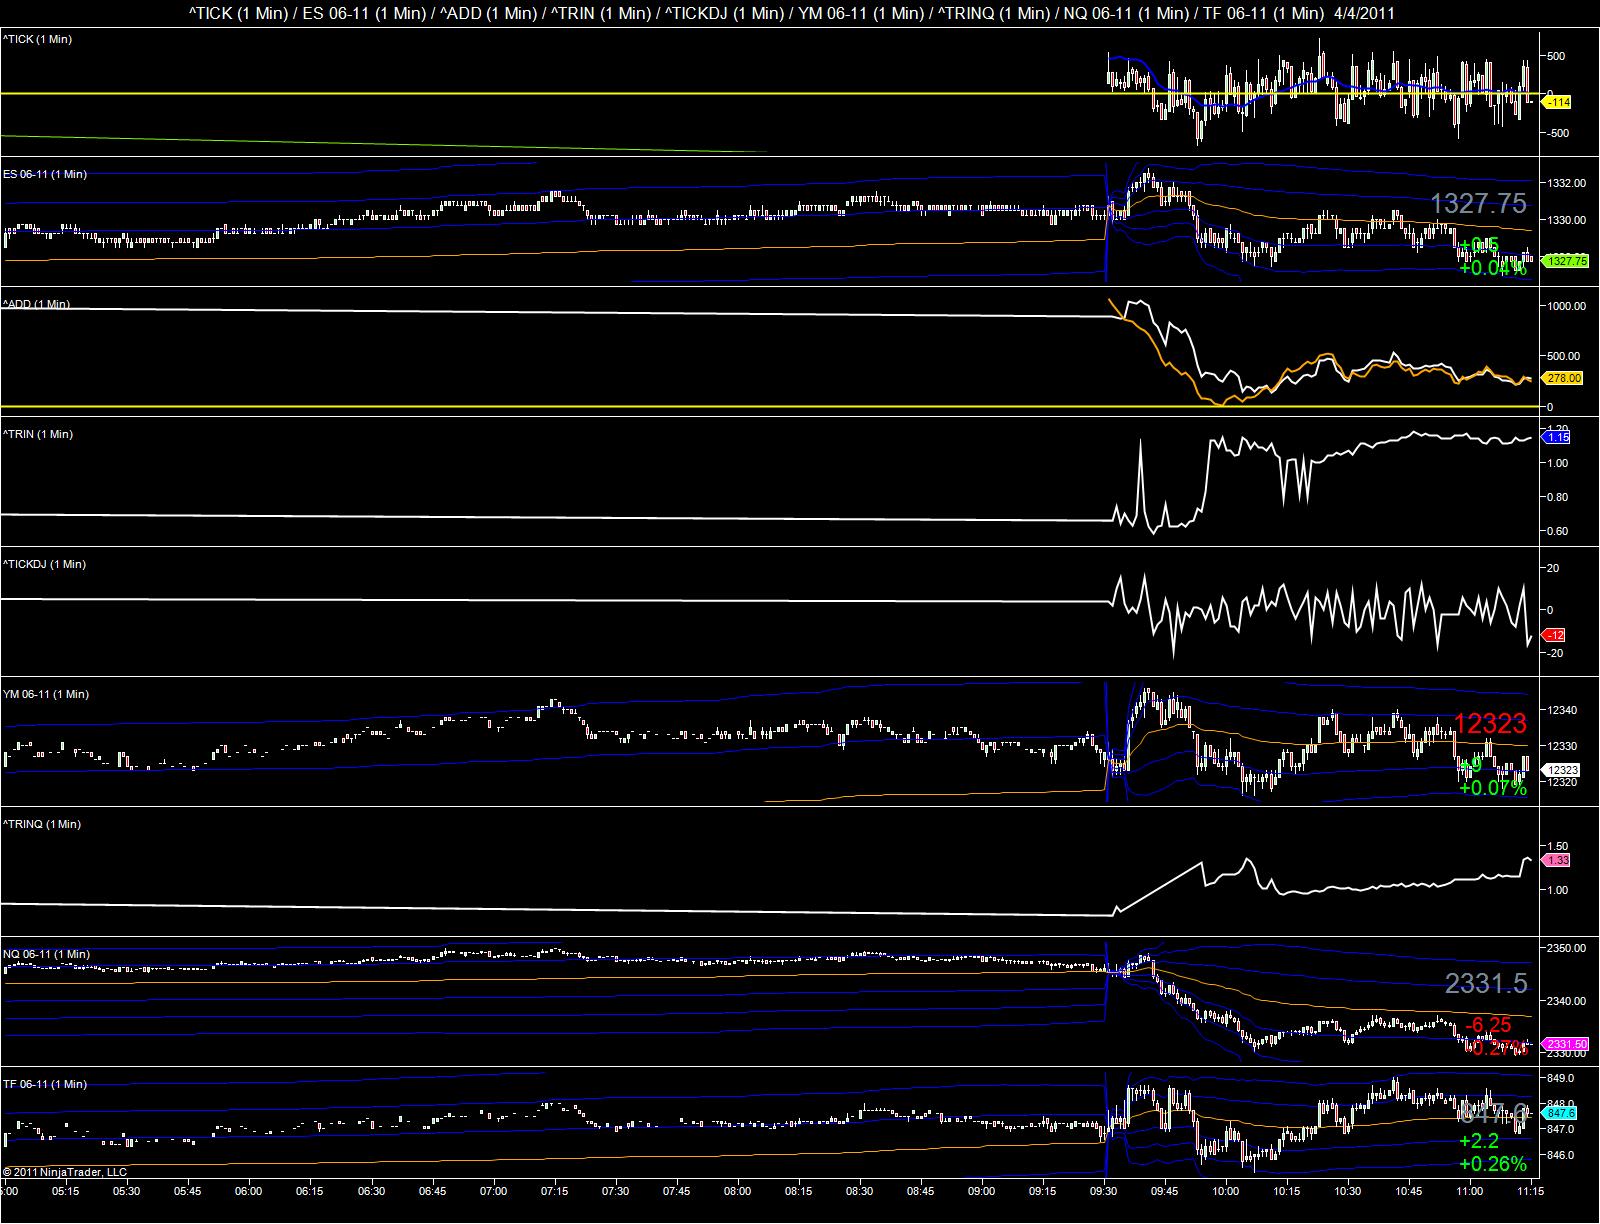Click the ^TICK (1 Min) panel label
Viewport: 1600px width, 1224px height.
coord(38,39)
